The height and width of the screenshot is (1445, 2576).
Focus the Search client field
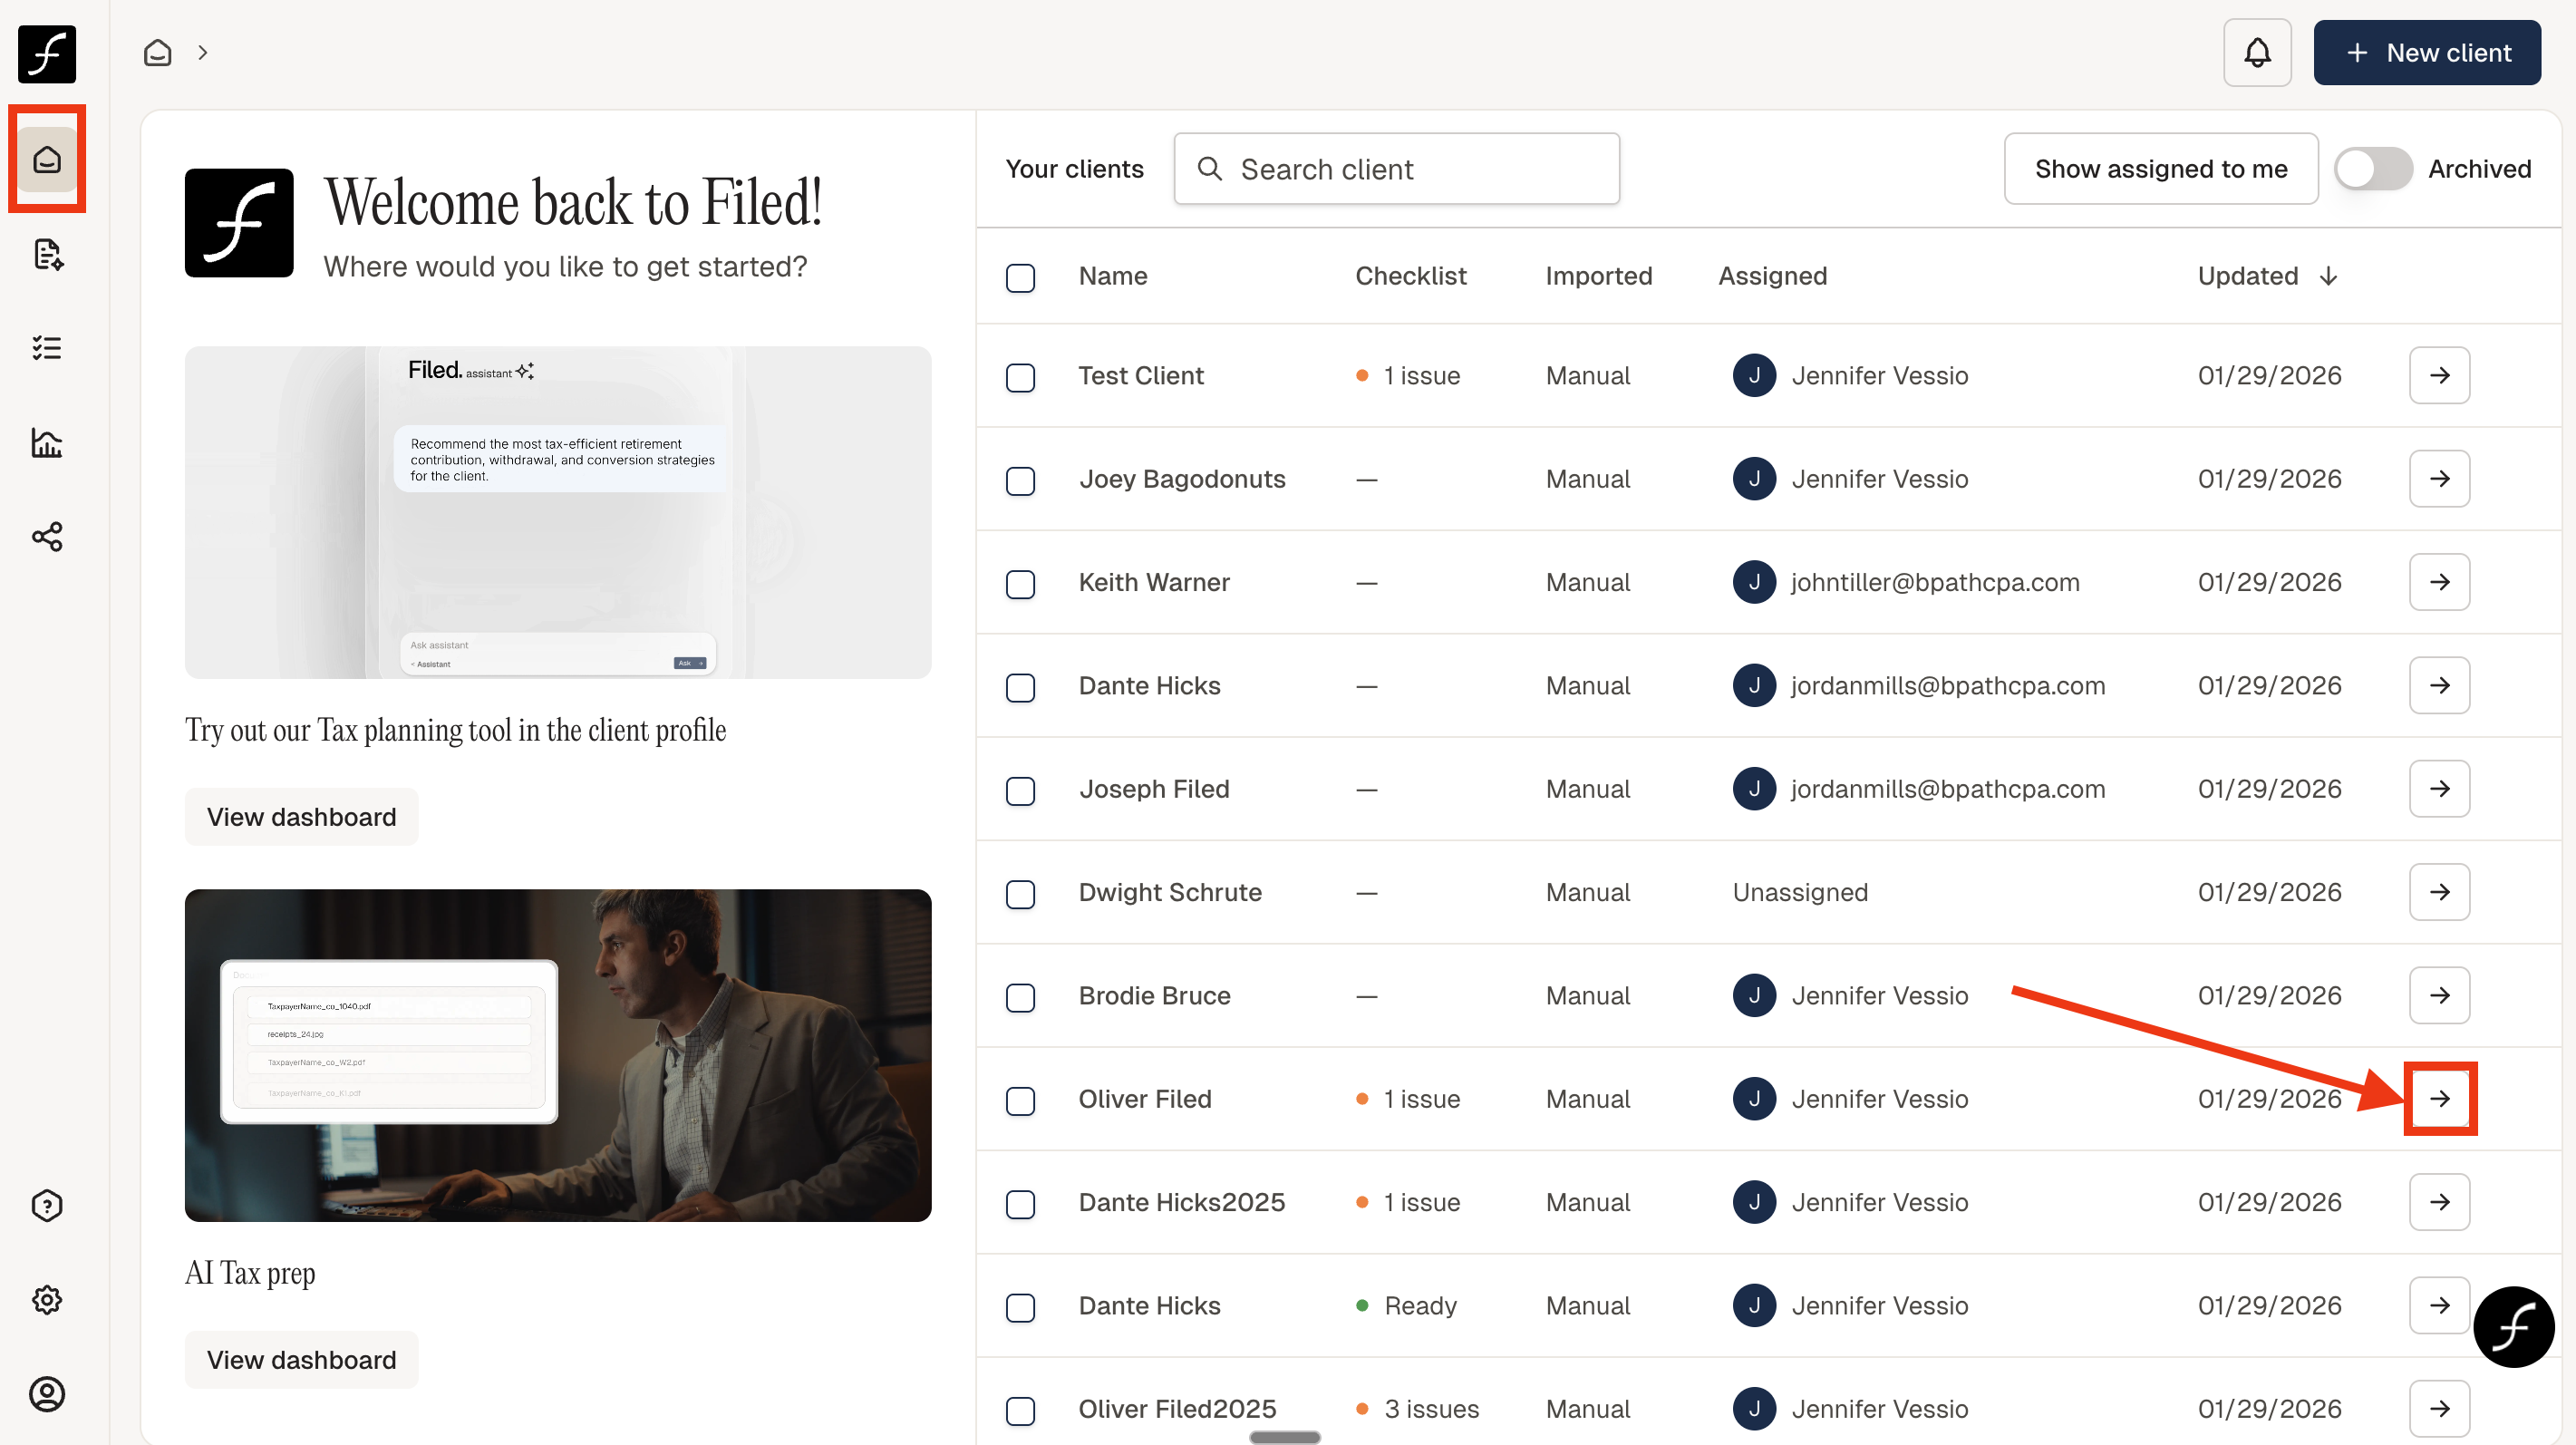tap(1396, 169)
